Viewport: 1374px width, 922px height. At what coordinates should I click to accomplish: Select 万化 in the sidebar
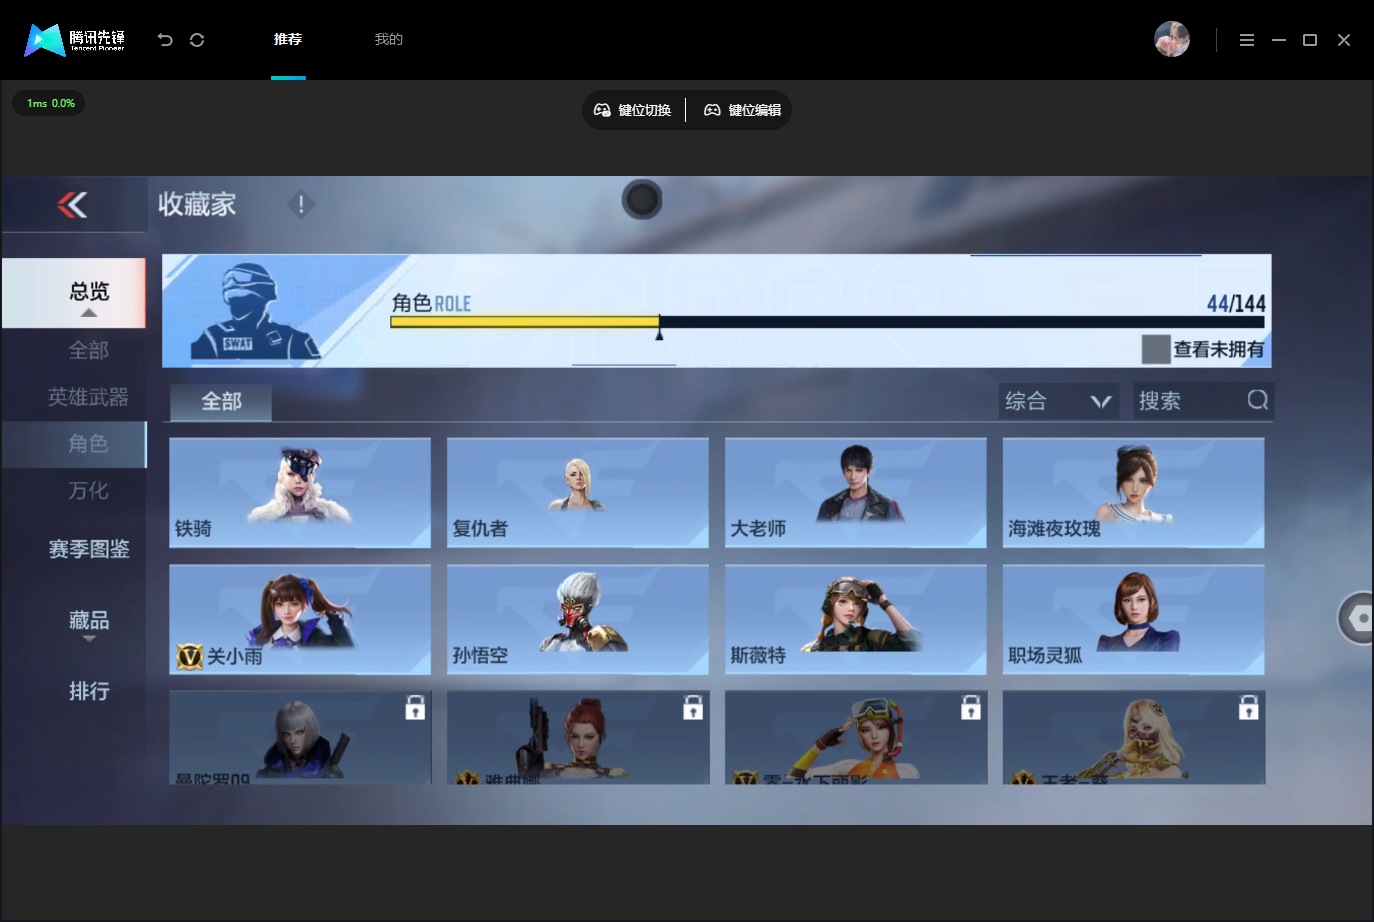click(88, 491)
